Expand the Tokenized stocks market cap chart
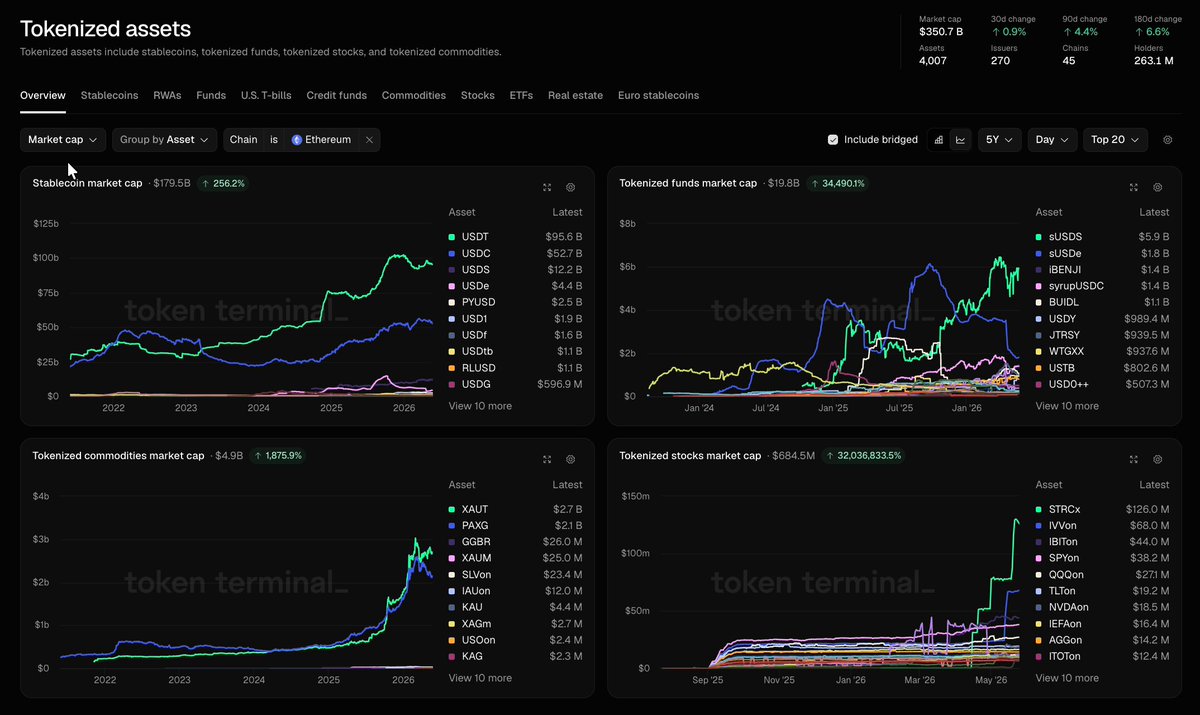This screenshot has height=715, width=1200. pyautogui.click(x=1134, y=459)
